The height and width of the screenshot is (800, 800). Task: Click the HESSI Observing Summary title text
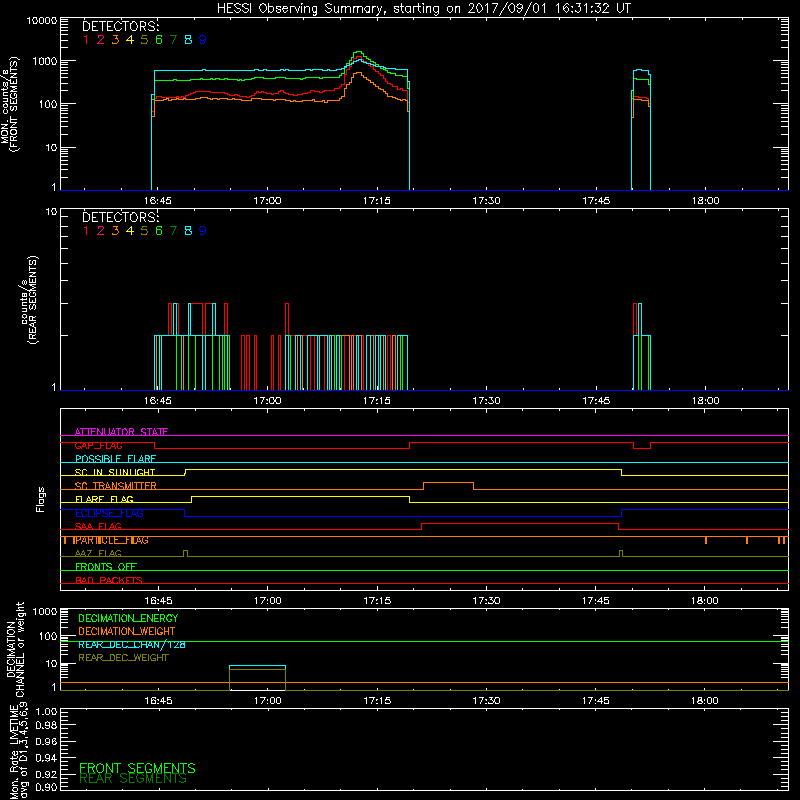point(423,8)
